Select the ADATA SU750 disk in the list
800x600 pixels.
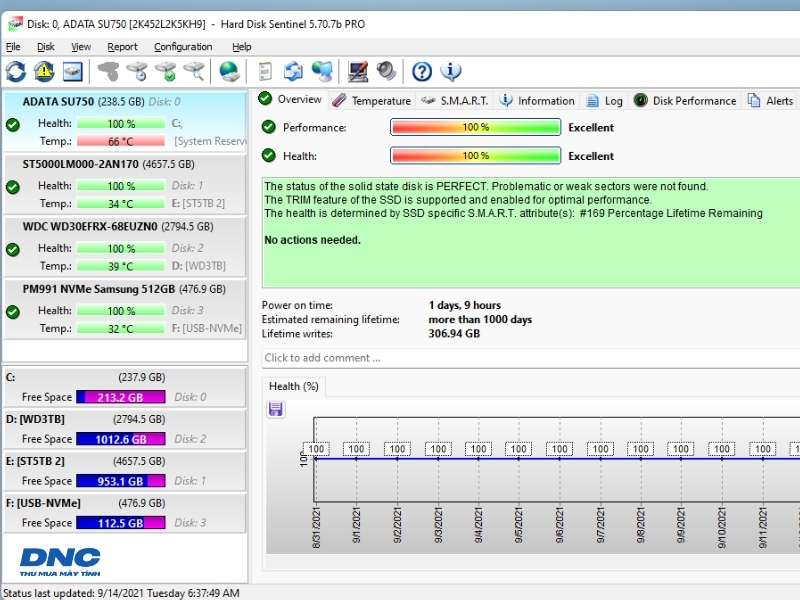[x=125, y=121]
